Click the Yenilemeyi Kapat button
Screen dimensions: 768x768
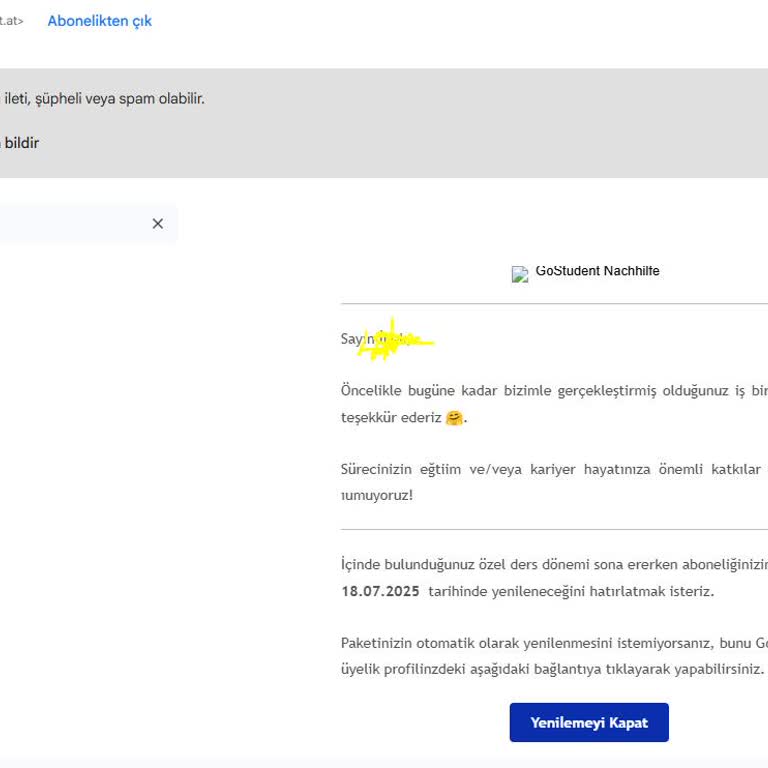[x=589, y=722]
